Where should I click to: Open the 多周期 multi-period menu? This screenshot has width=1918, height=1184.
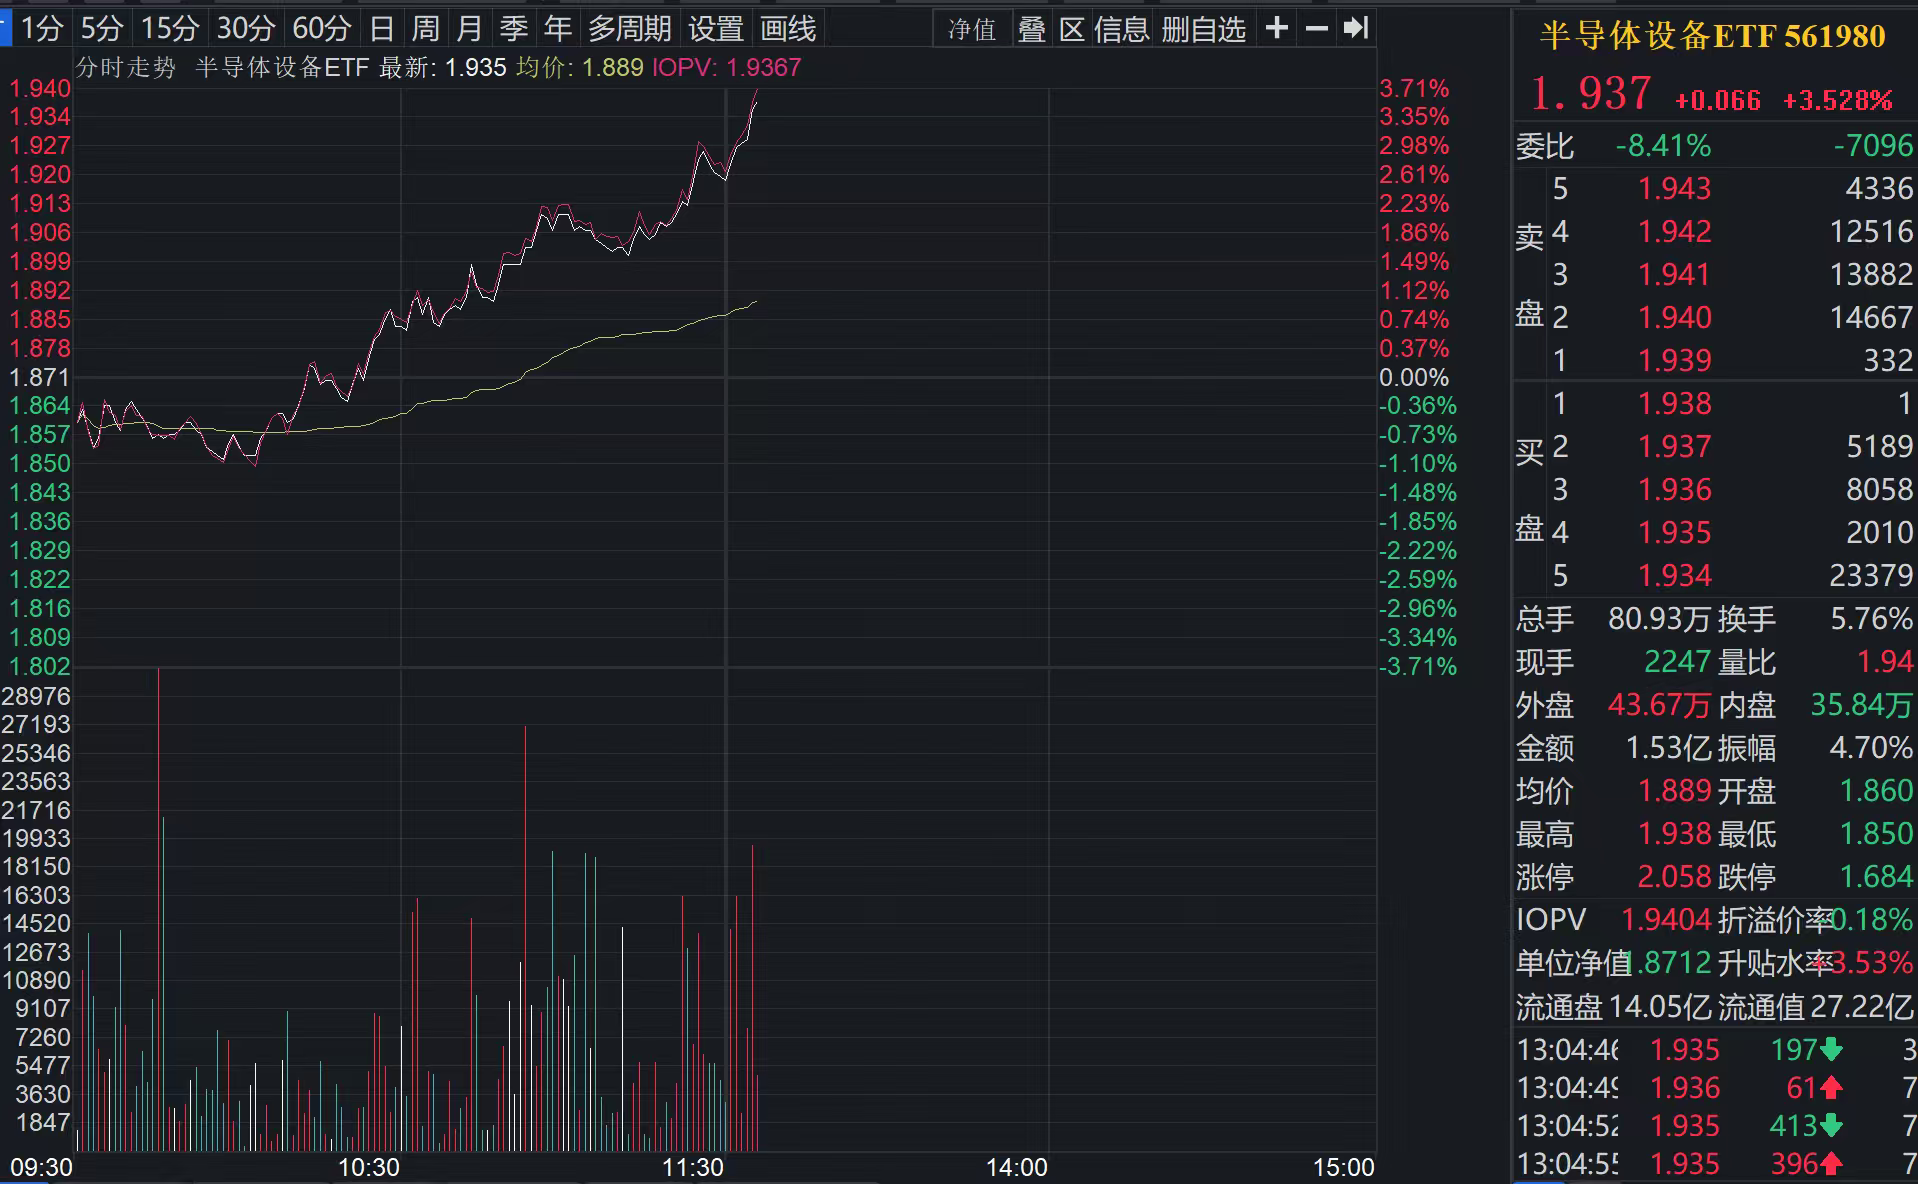pyautogui.click(x=629, y=29)
